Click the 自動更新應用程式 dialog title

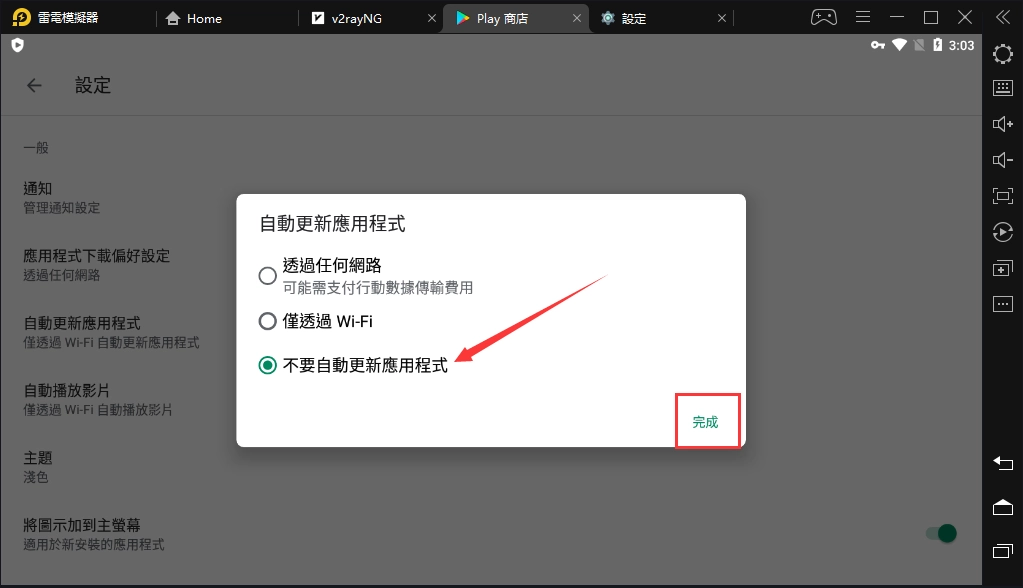click(x=332, y=224)
